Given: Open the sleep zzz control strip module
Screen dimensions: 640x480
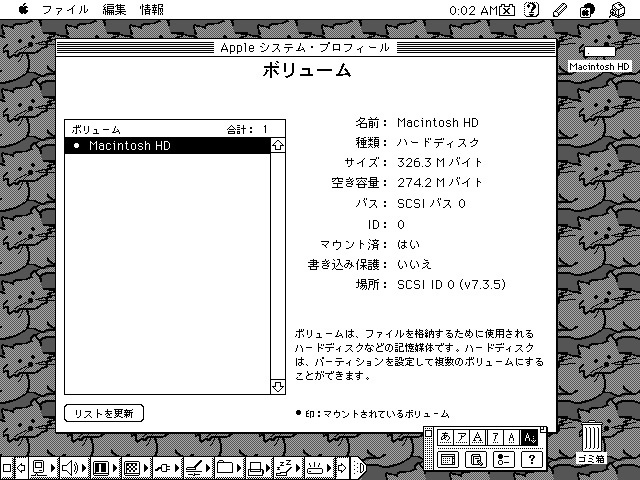Looking at the screenshot, I should click(x=284, y=468).
